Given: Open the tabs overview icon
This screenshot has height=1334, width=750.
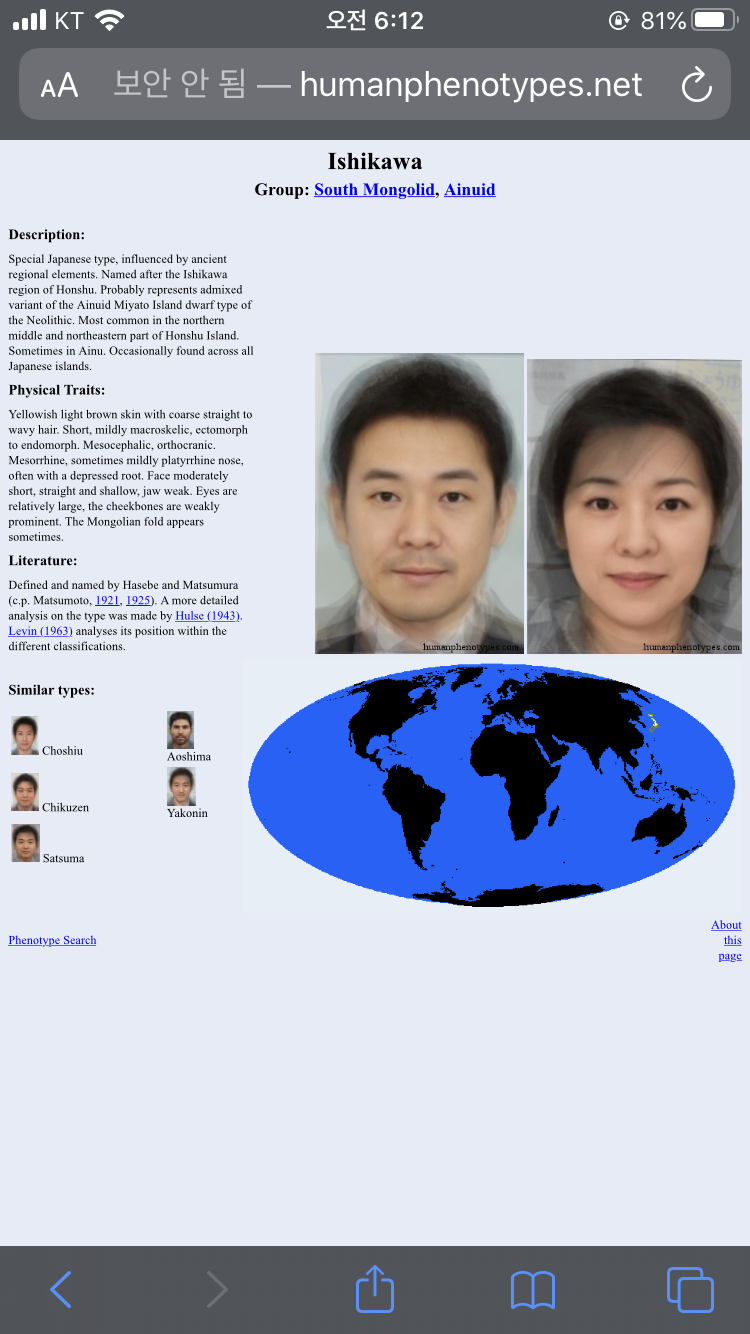Looking at the screenshot, I should pyautogui.click(x=689, y=1289).
